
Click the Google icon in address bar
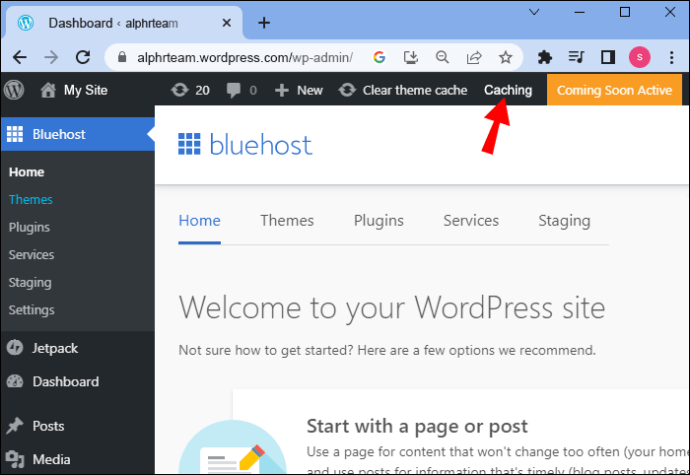click(379, 57)
